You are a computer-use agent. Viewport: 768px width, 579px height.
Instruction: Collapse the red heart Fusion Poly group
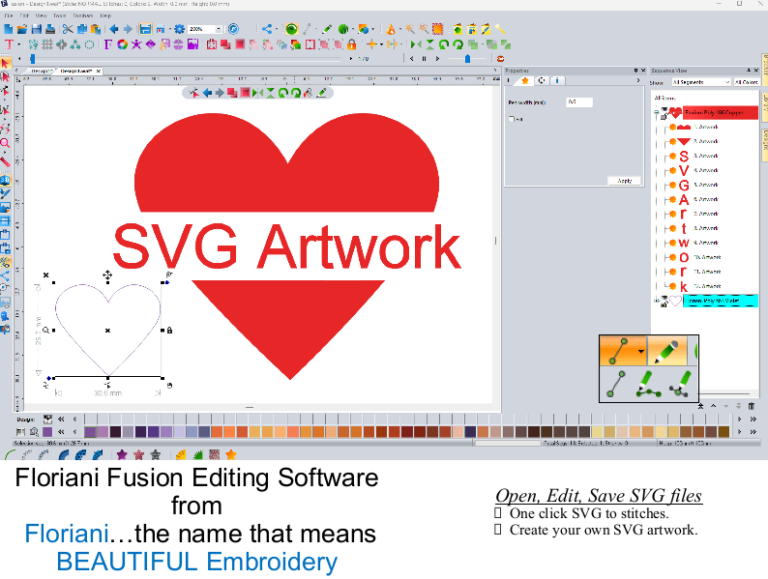(657, 113)
